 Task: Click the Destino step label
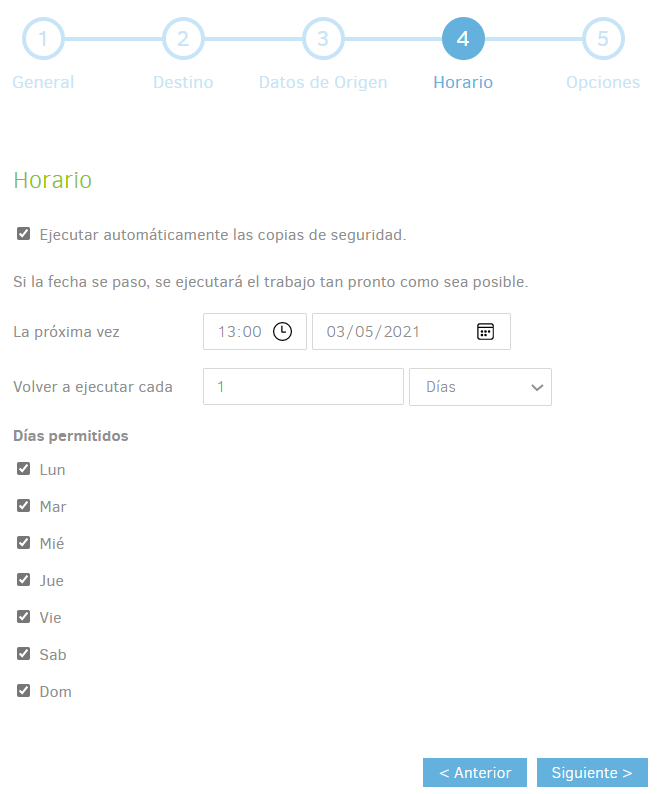(183, 83)
